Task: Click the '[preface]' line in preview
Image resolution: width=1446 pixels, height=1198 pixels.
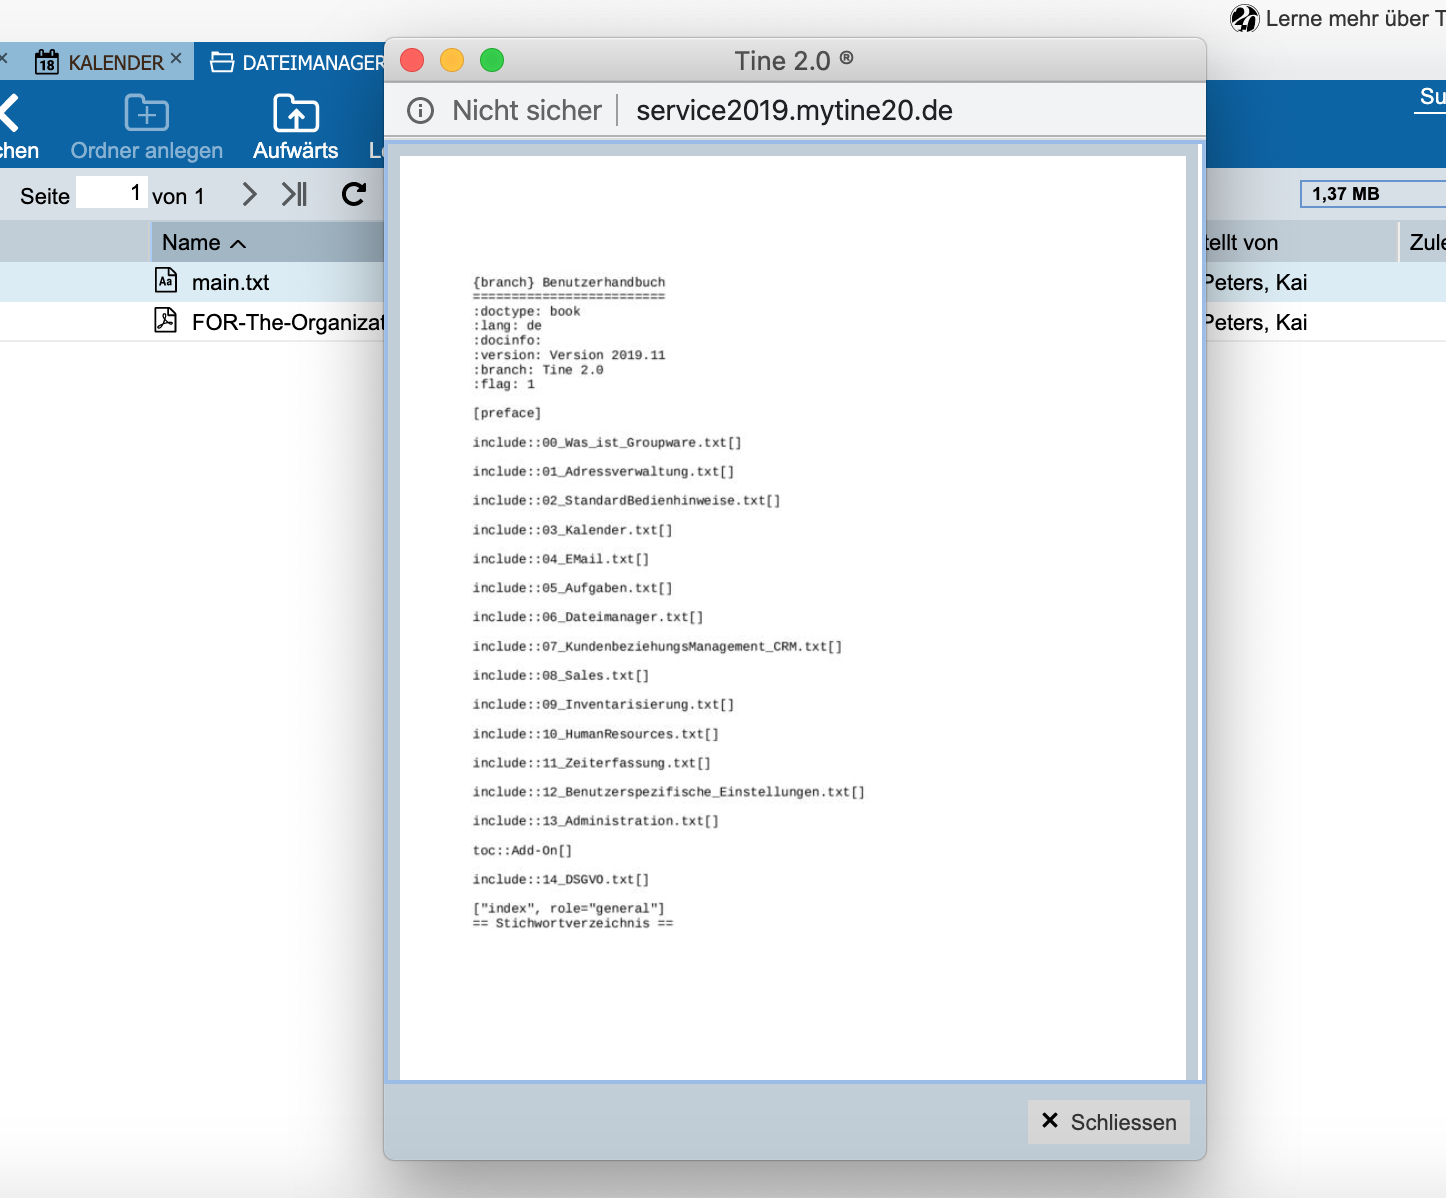Action: pos(507,413)
